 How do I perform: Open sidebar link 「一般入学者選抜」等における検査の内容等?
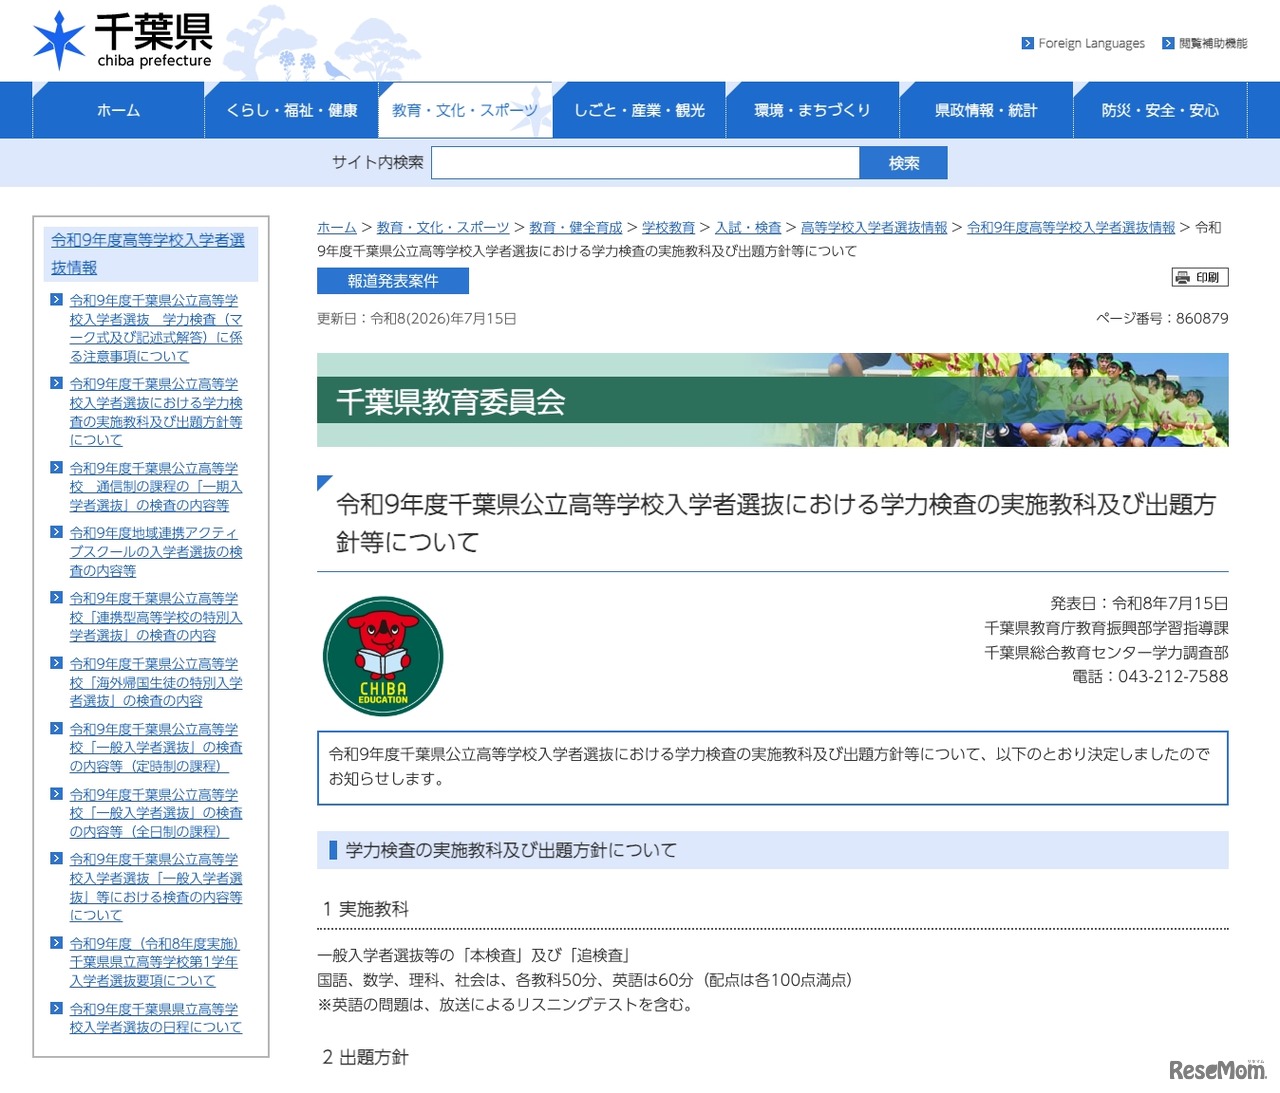(x=156, y=887)
